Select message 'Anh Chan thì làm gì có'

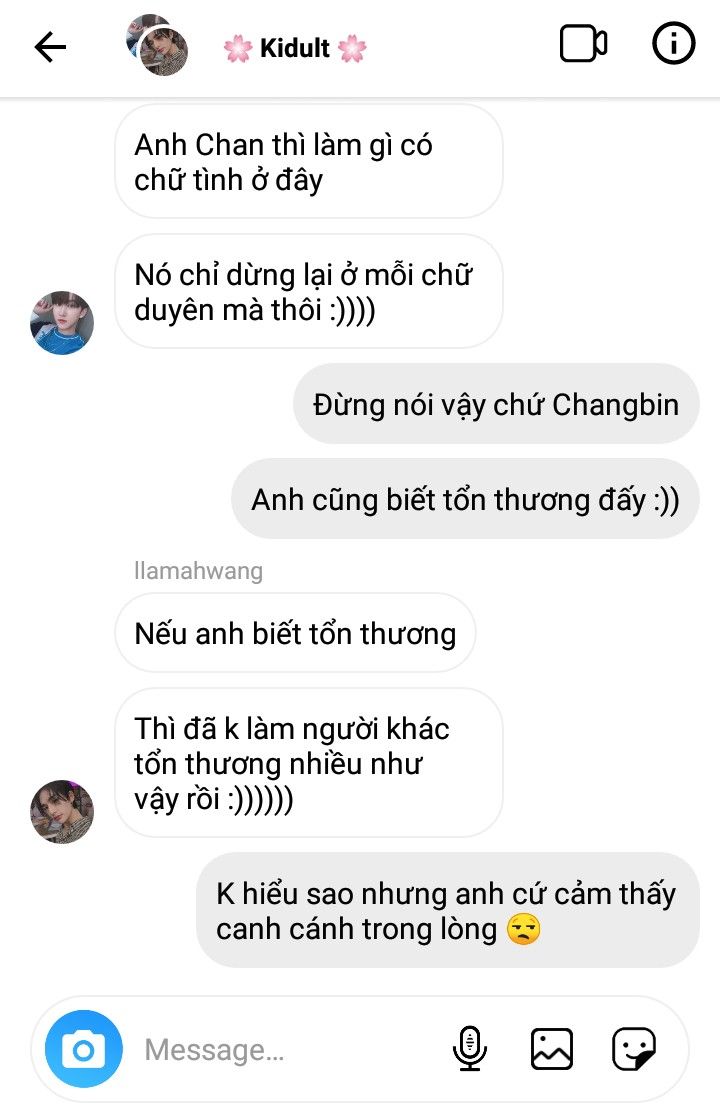pos(309,162)
